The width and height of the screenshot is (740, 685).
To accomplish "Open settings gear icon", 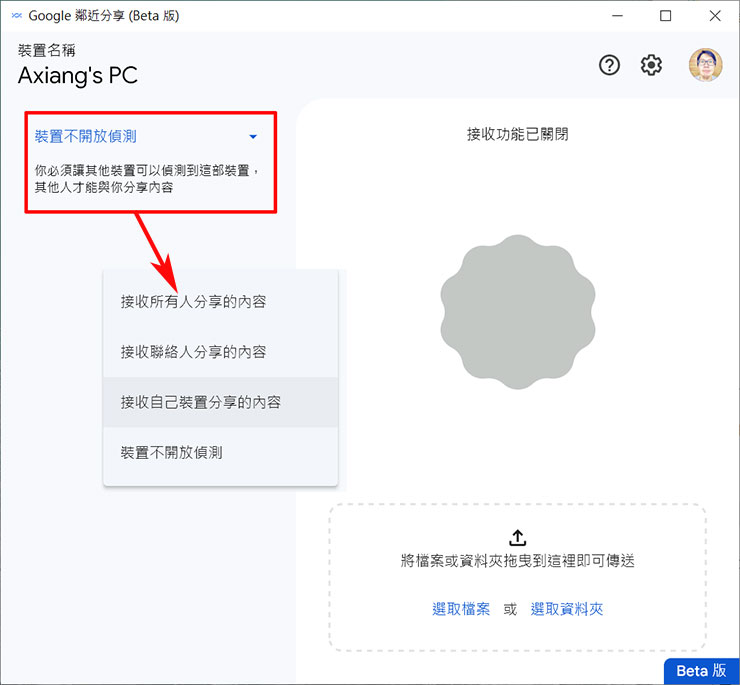I will (x=651, y=65).
